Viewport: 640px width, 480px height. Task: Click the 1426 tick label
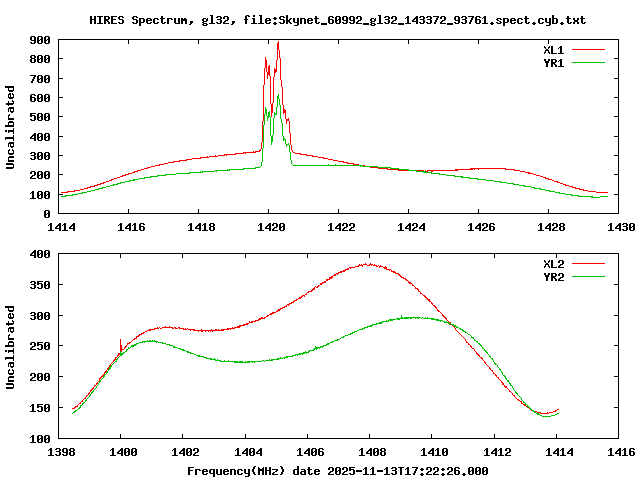pos(481,227)
